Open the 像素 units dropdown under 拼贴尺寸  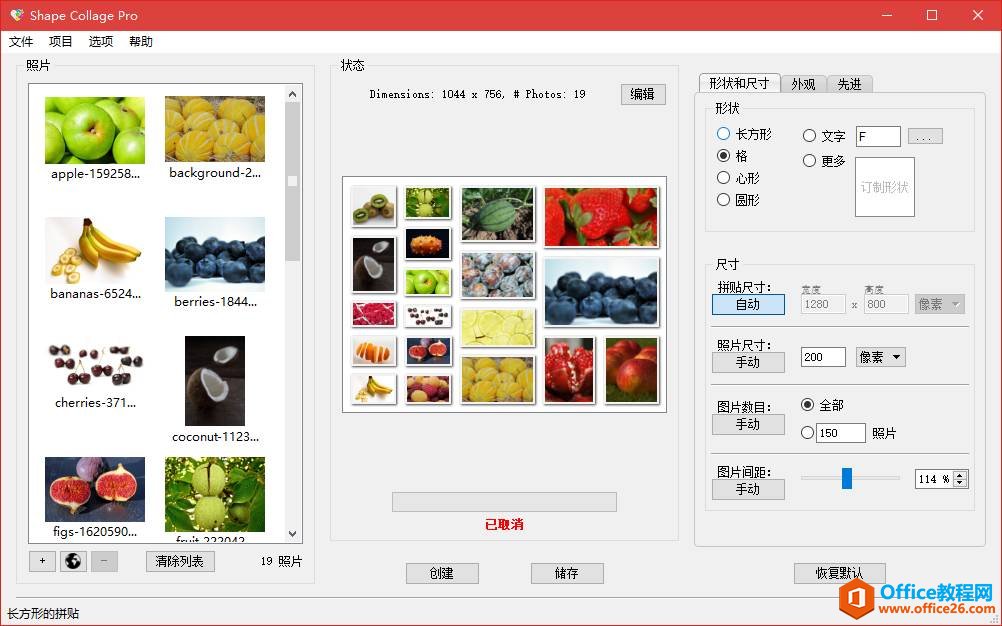point(938,304)
